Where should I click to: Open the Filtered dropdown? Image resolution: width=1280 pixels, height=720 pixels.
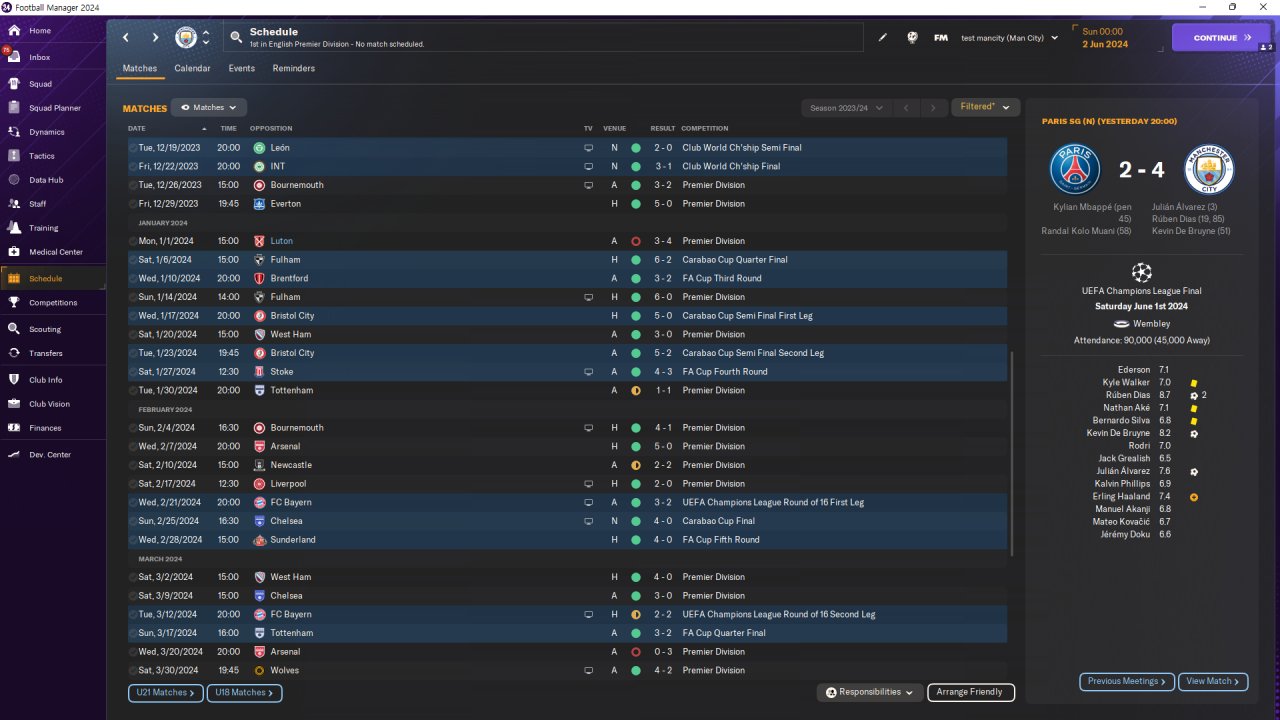click(985, 107)
